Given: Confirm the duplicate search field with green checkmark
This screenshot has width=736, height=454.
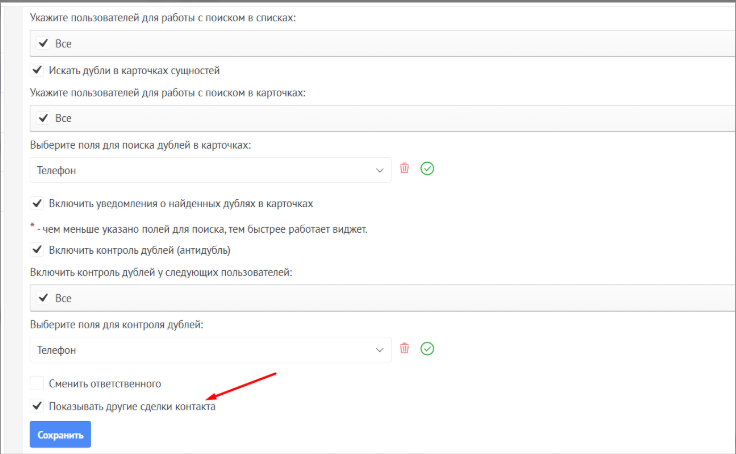Looking at the screenshot, I should click(427, 169).
